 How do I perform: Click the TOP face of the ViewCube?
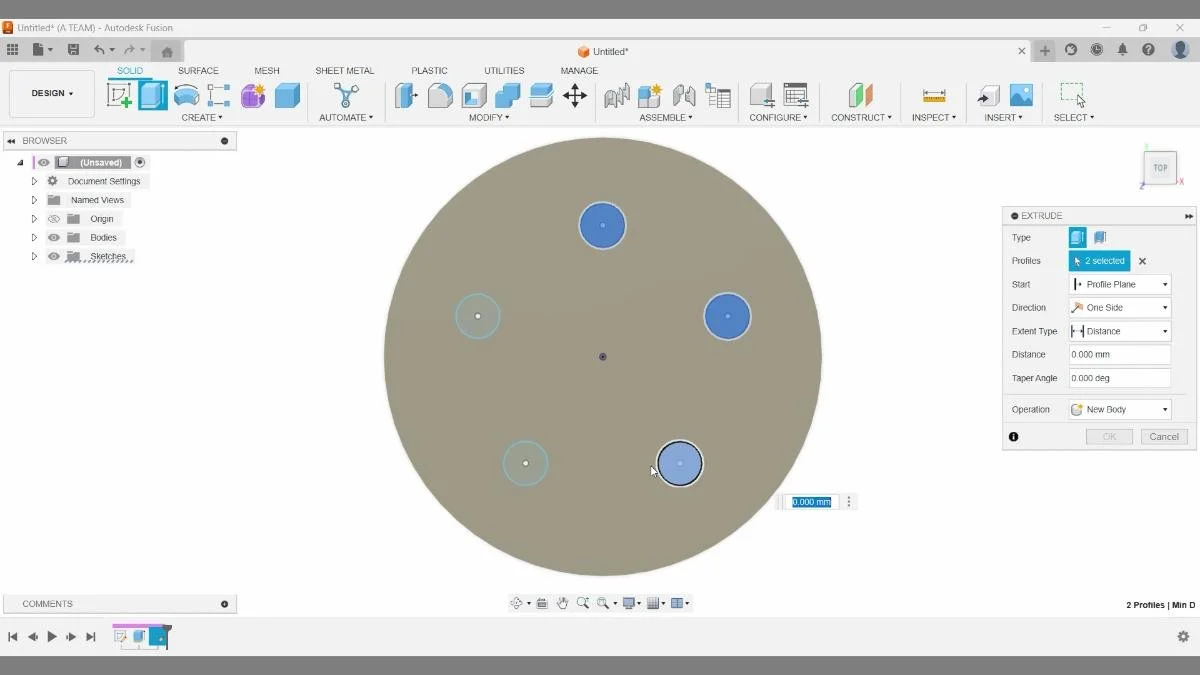[1159, 168]
